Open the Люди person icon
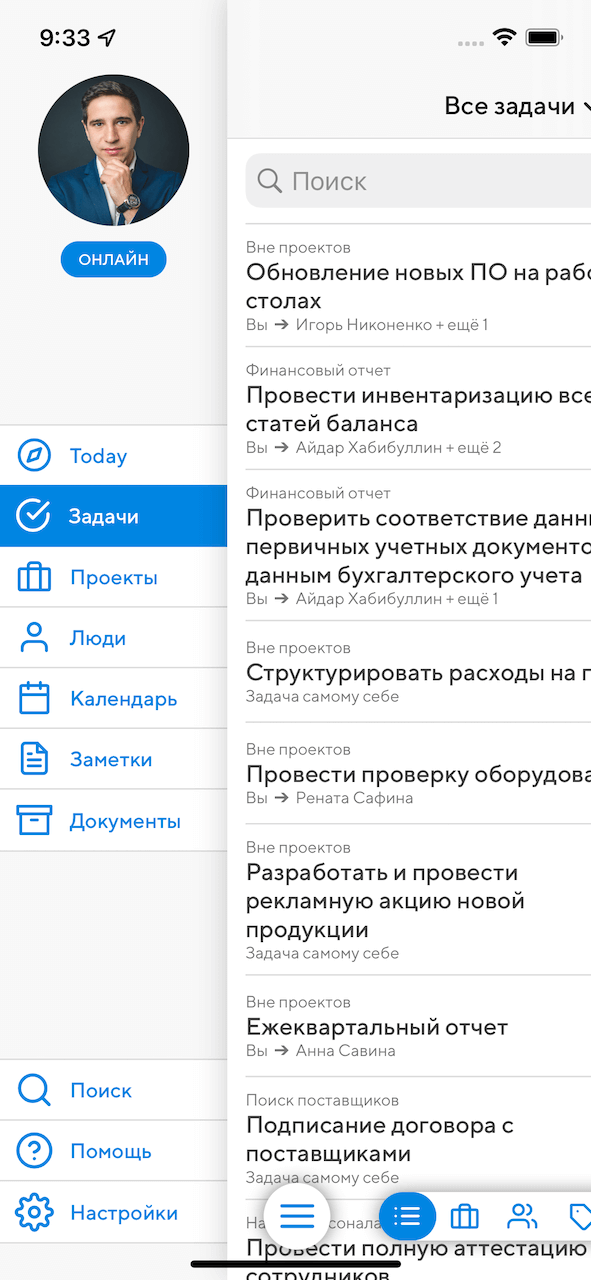 [34, 638]
